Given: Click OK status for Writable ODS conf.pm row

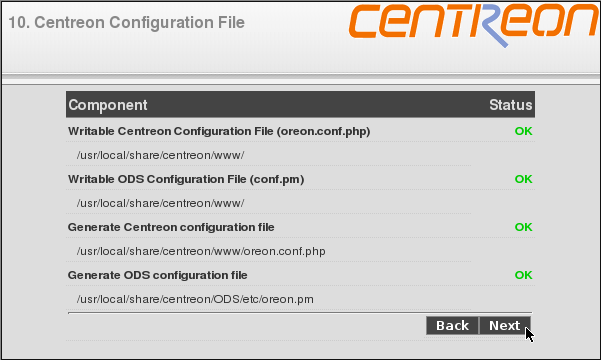Looking at the screenshot, I should (x=524, y=179).
